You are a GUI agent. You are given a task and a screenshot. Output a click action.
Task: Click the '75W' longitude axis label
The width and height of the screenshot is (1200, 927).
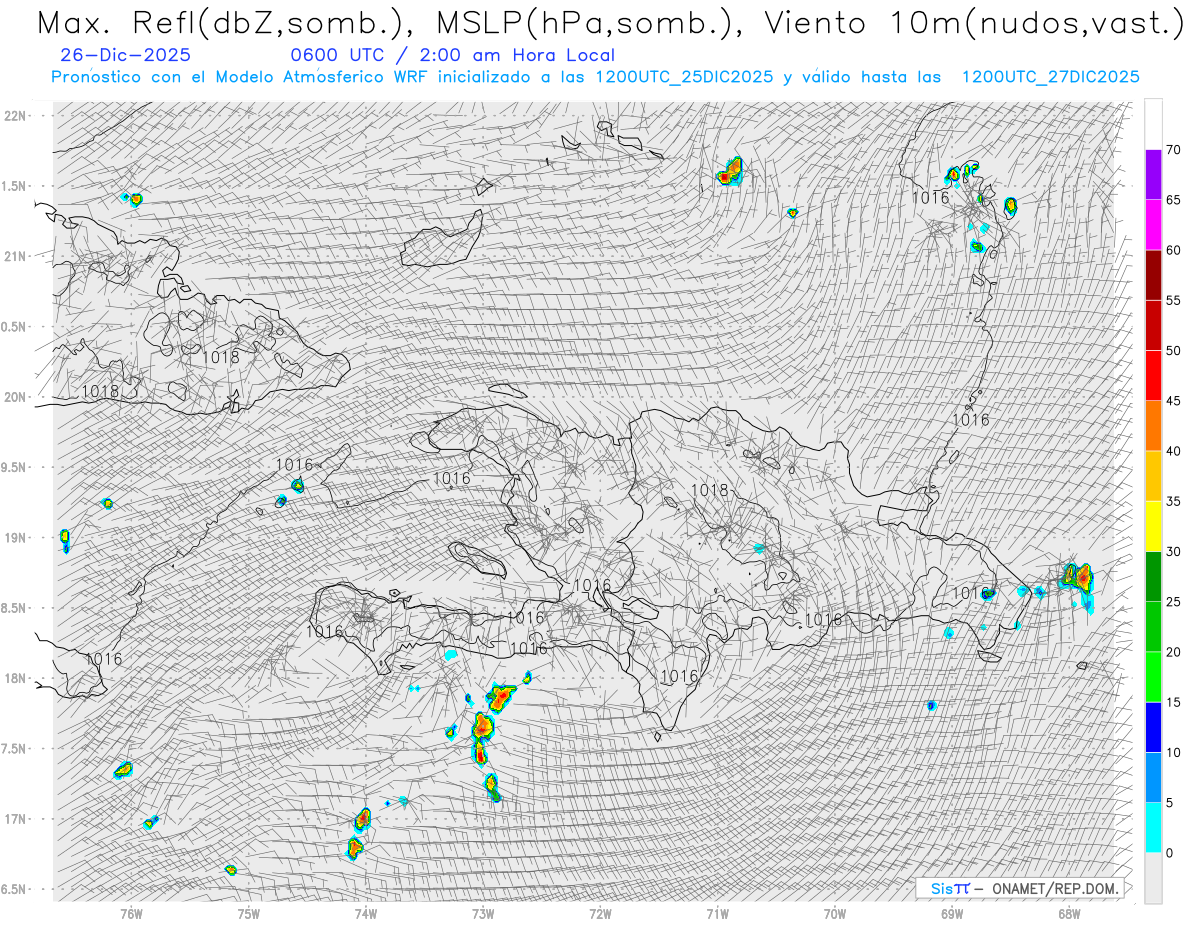point(248,913)
